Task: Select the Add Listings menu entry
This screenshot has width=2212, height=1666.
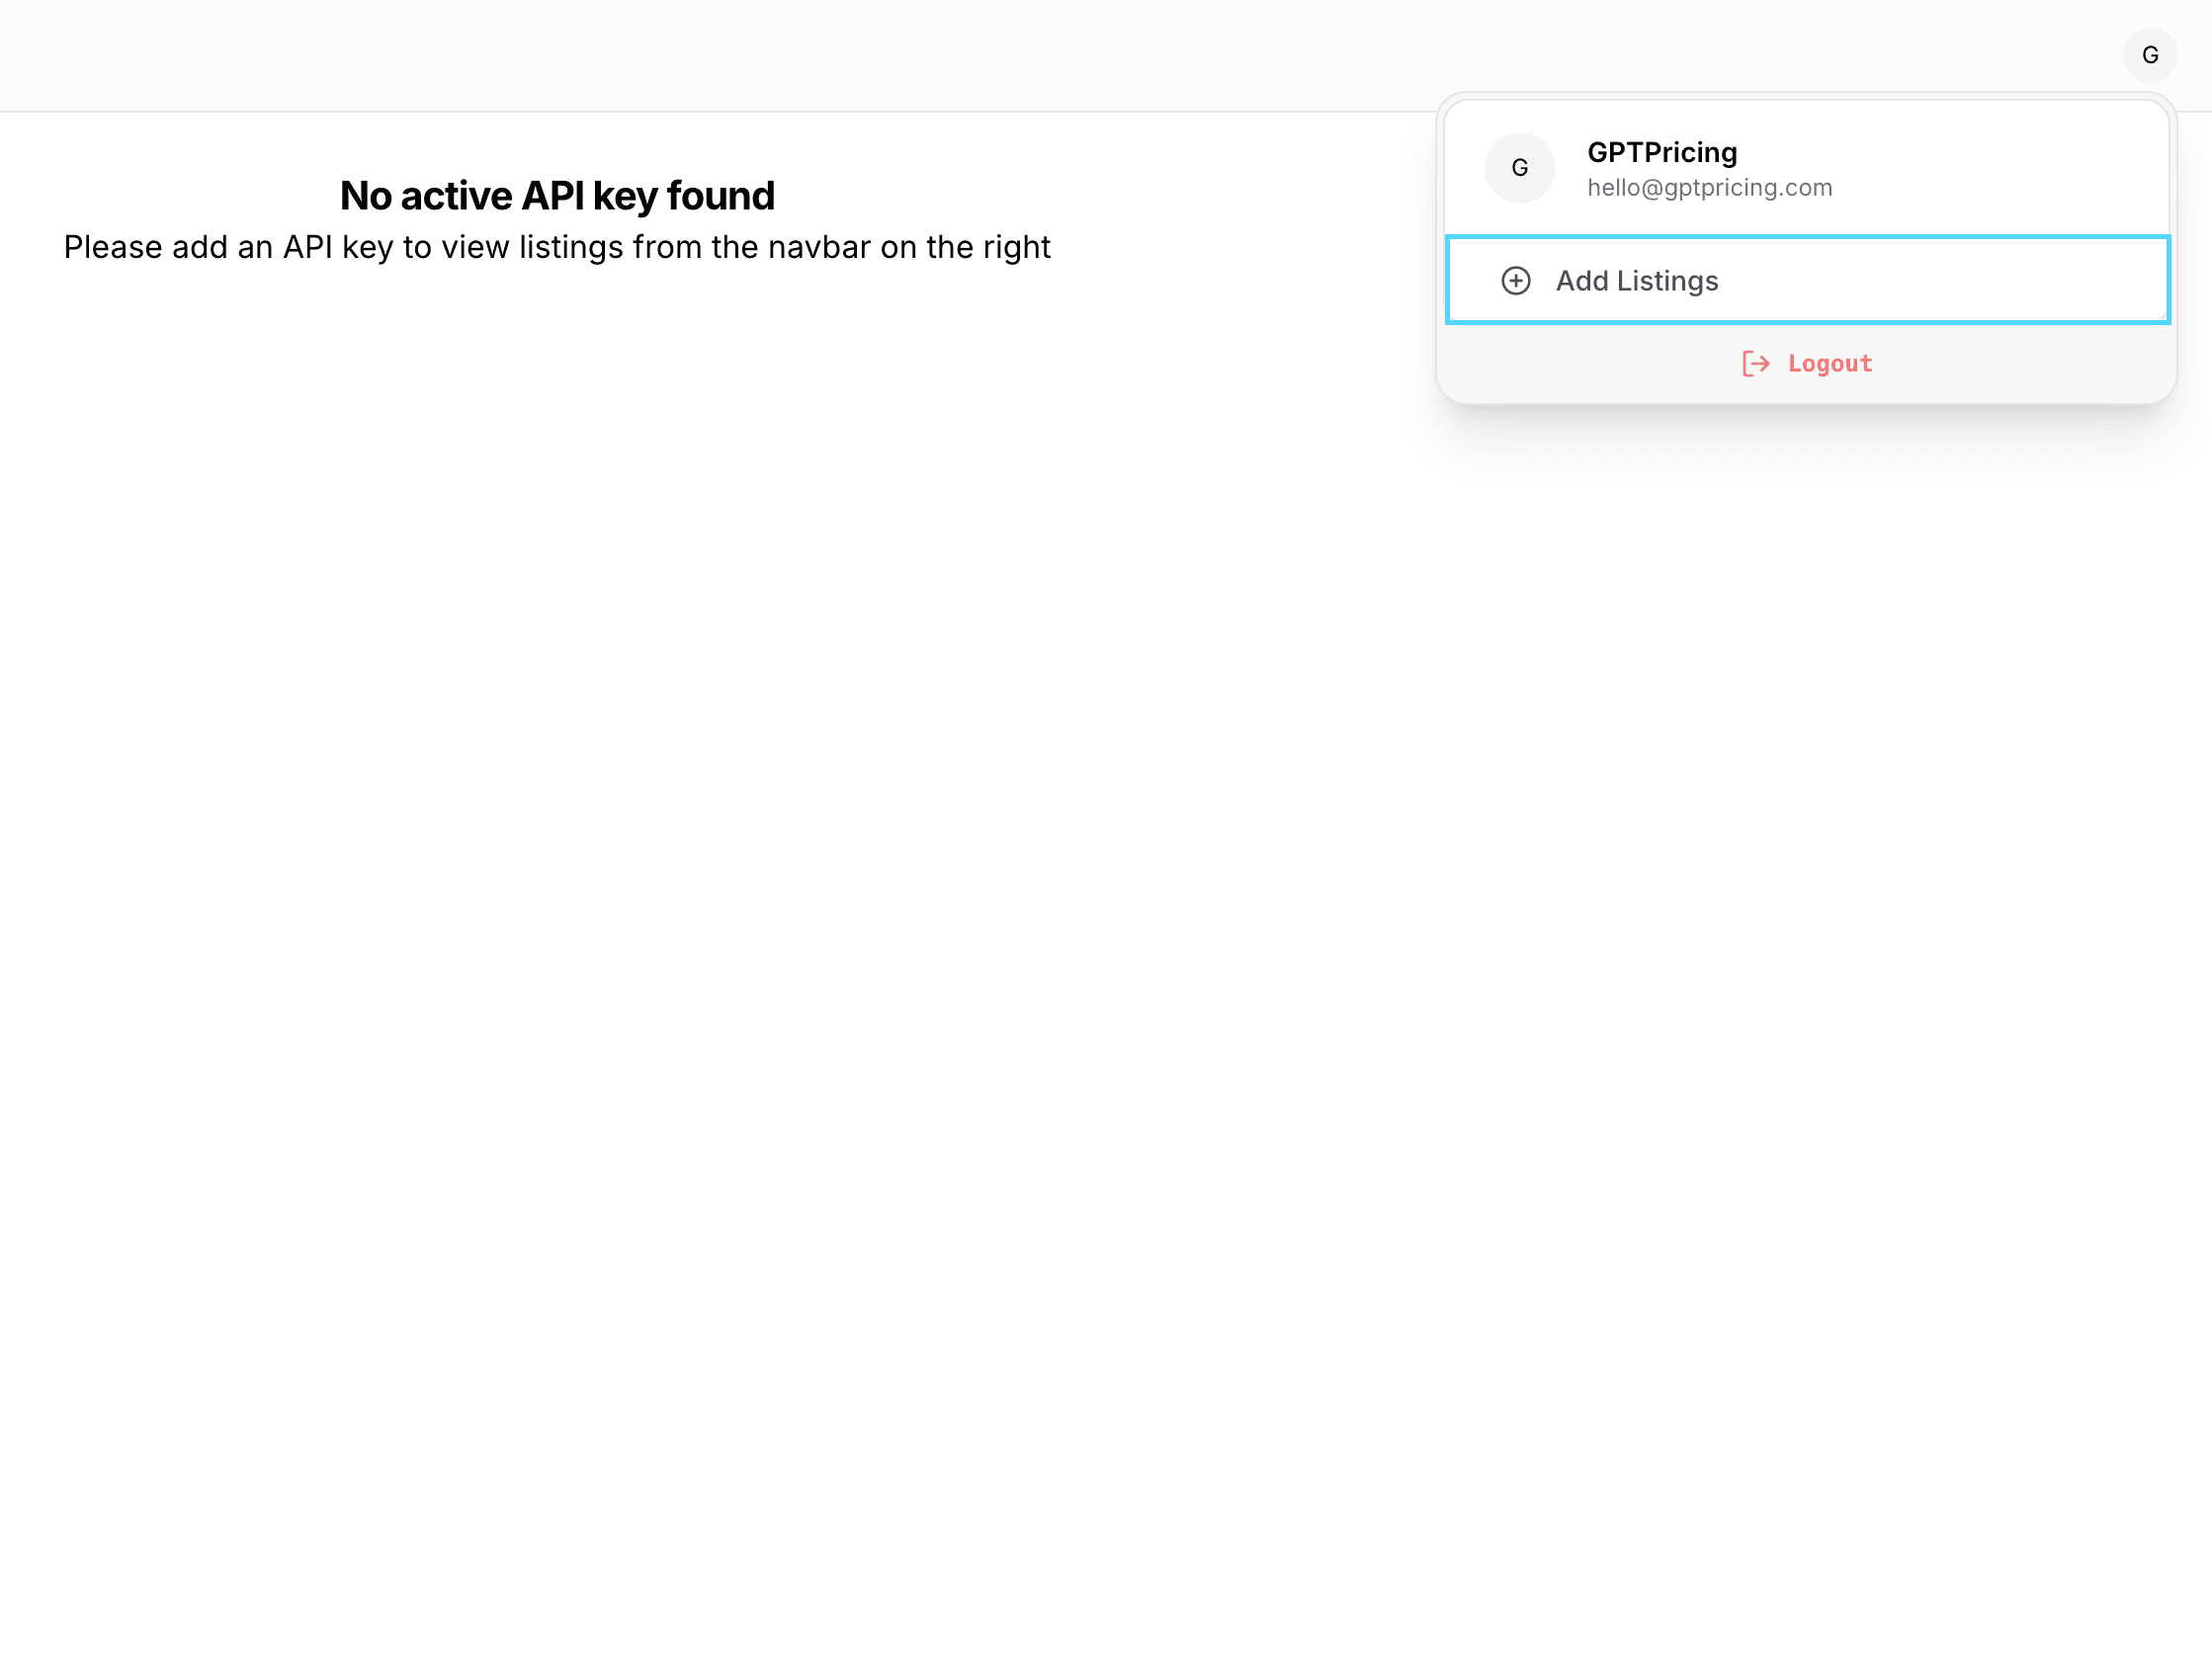Action: (x=1636, y=281)
